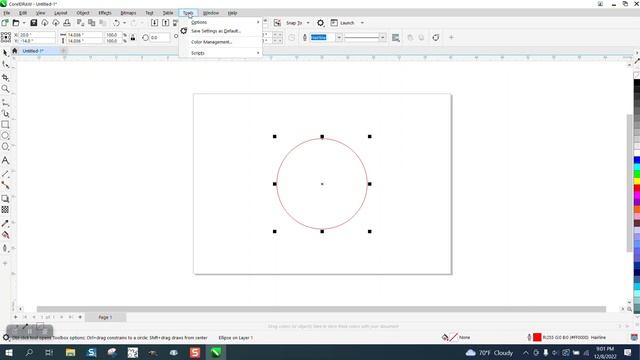Select the Interactive Fill tool
640x360 pixels.
[x=5, y=235]
